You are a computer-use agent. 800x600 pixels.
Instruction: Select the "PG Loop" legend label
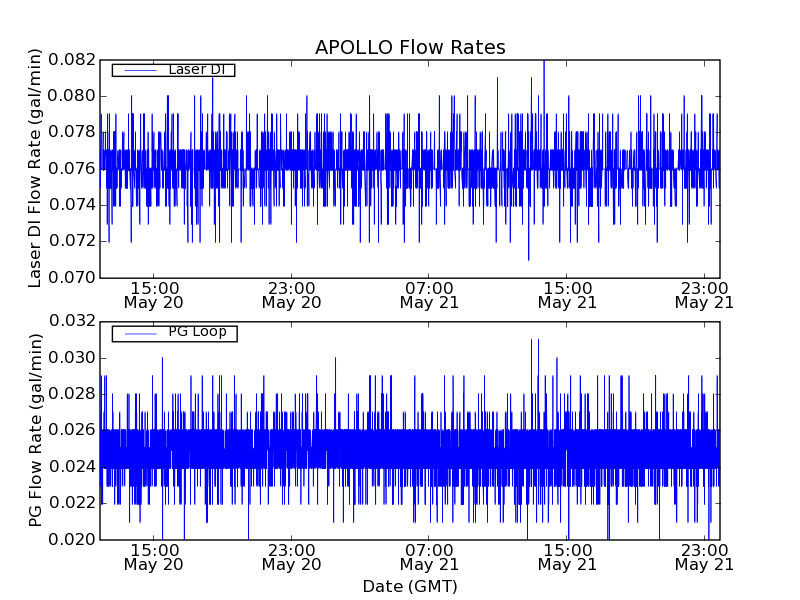(197, 332)
